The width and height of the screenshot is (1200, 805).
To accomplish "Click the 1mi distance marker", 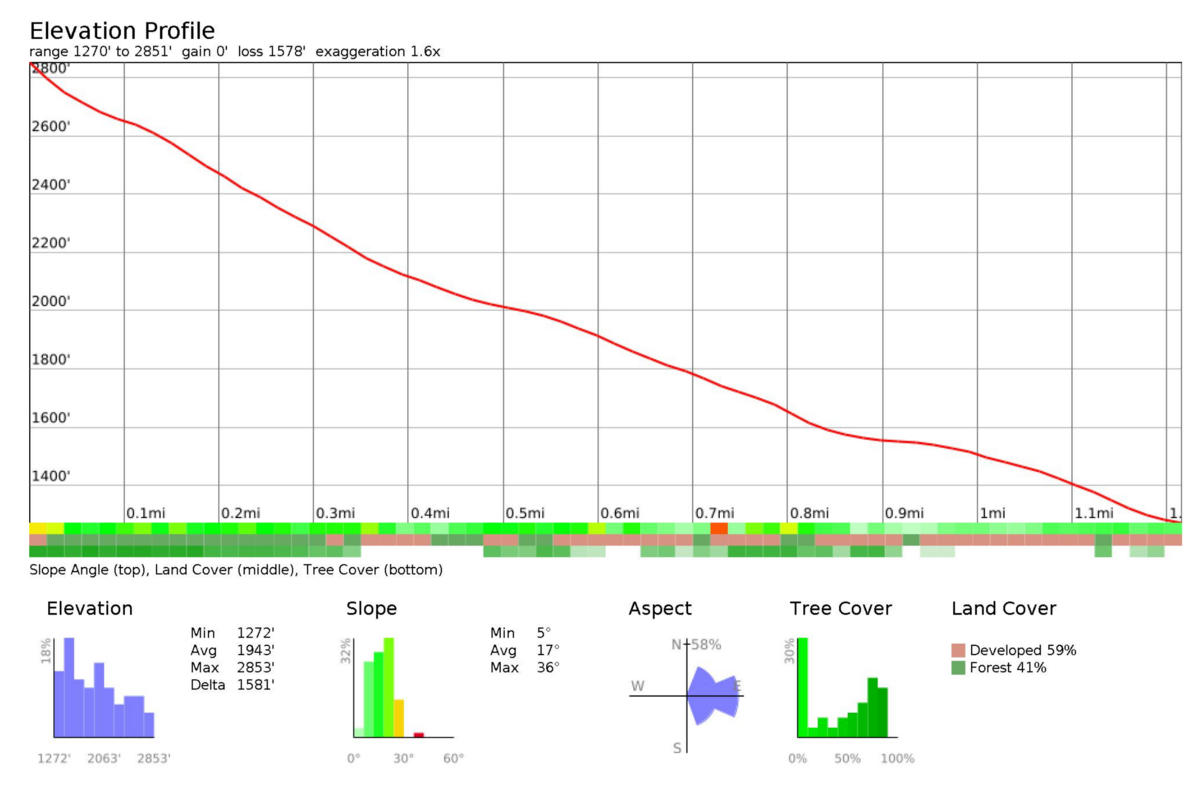I will 992,513.
